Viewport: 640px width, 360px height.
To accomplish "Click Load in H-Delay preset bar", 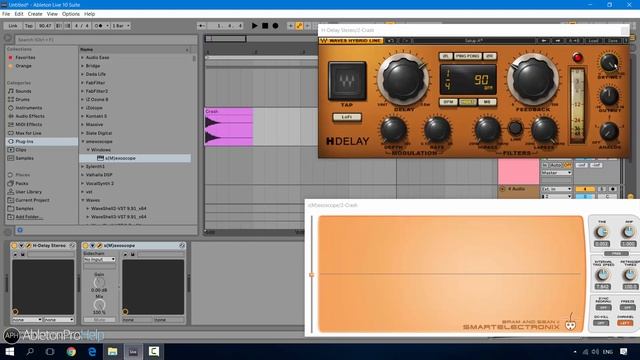I will coord(593,41).
